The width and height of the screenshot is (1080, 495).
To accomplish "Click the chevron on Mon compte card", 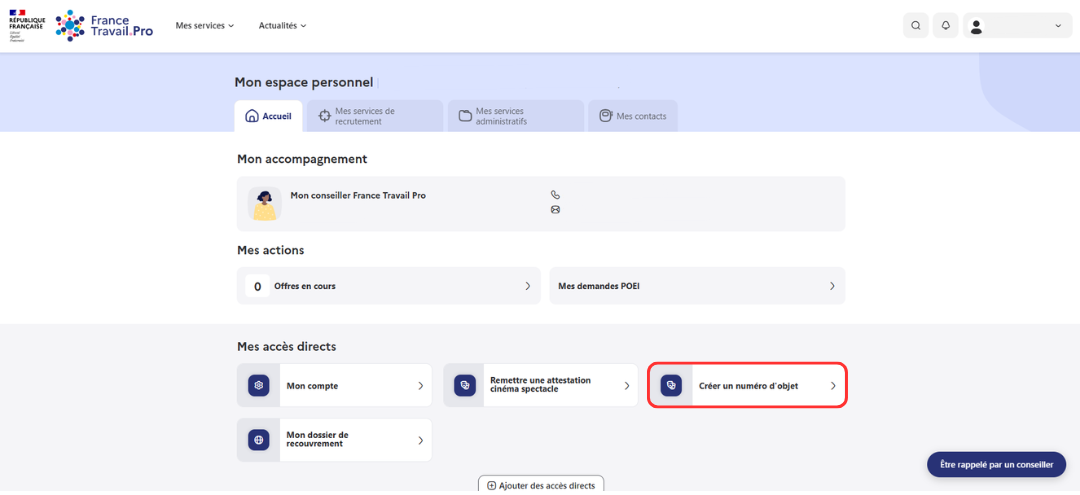I will [420, 386].
